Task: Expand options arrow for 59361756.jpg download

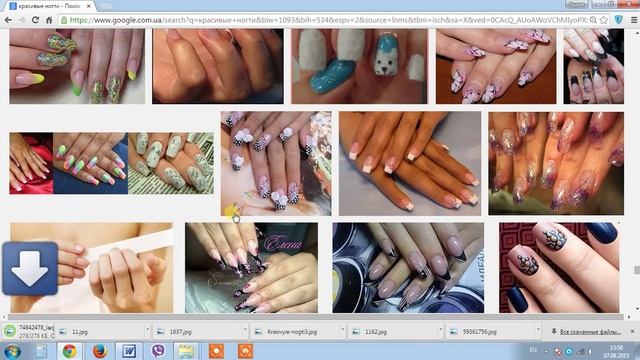Action: tap(538, 329)
